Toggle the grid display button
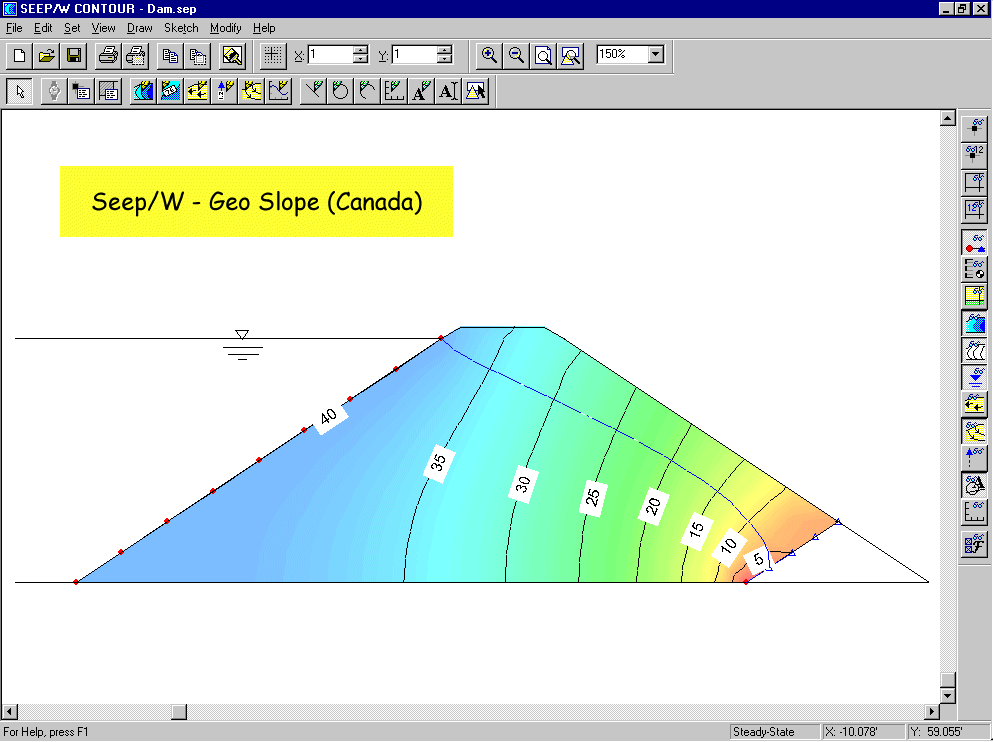993x742 pixels. coord(270,55)
